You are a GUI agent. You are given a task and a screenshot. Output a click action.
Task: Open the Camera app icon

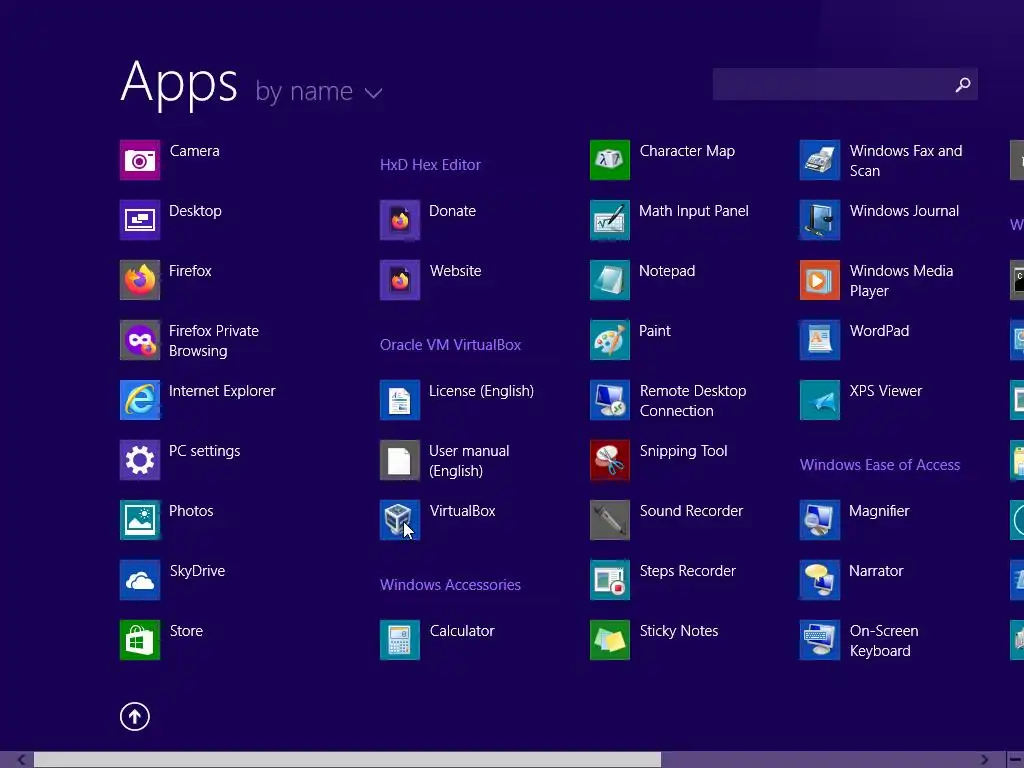(140, 160)
